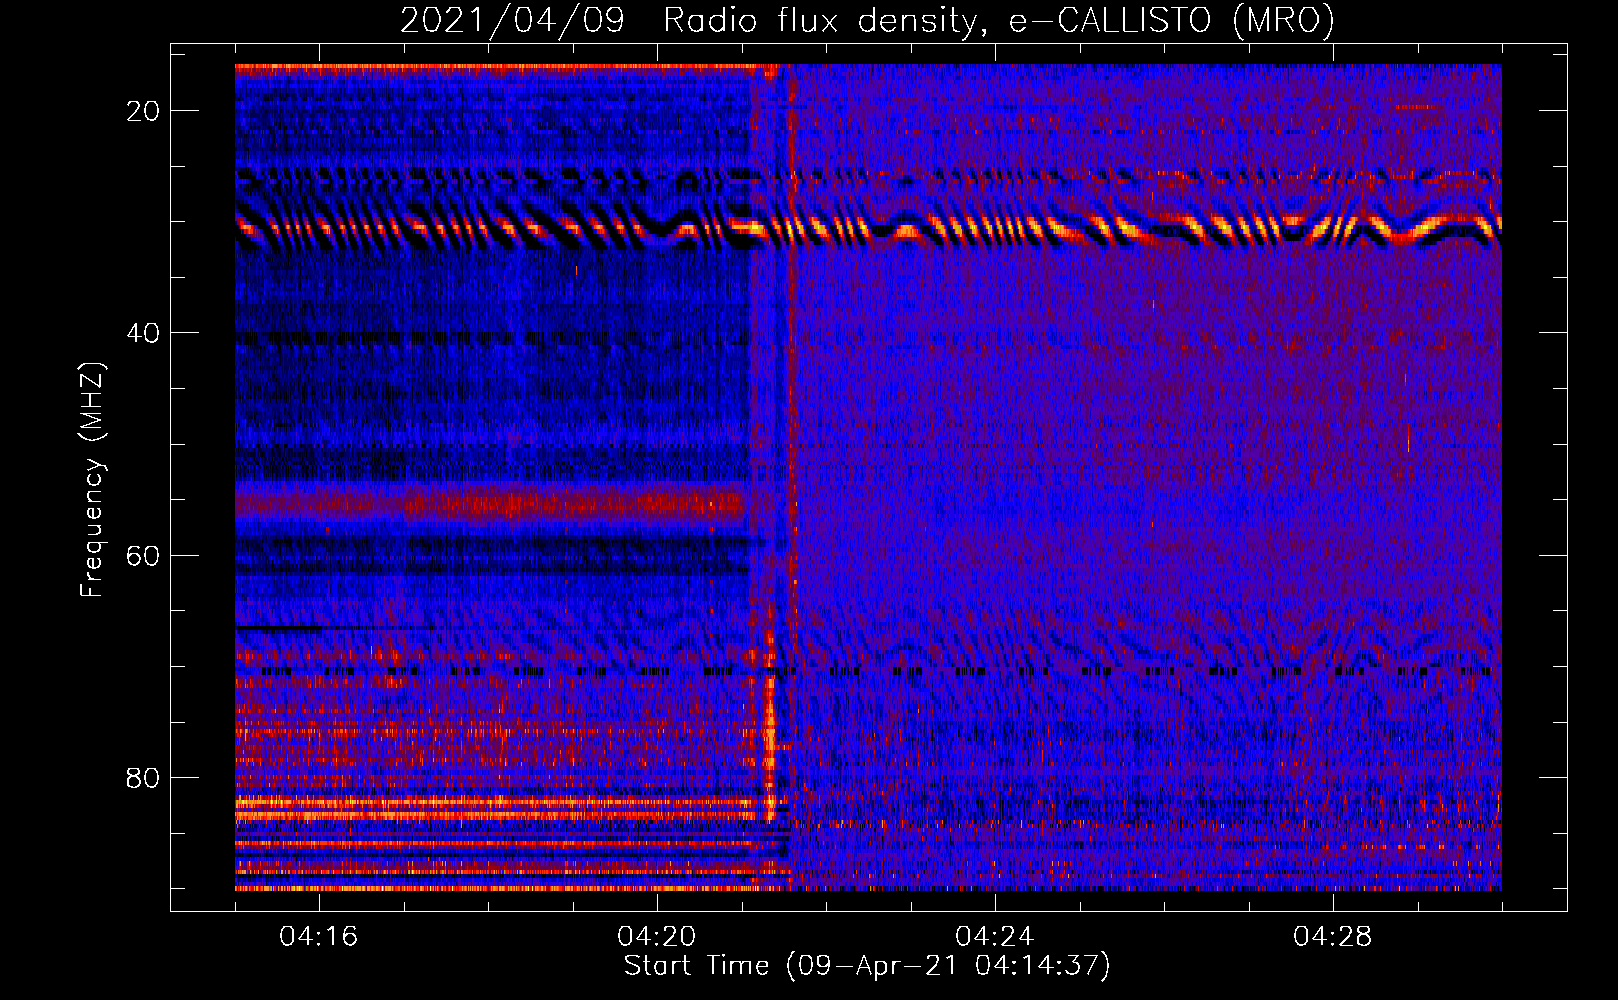
Task: Click the 'Start Time (09-Apr-21 04:14:37)' x-axis label
Action: tap(867, 966)
